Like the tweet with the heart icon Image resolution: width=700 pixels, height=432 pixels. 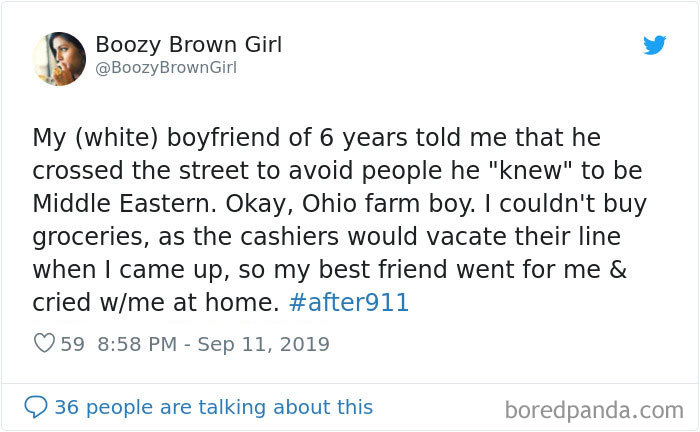44,344
